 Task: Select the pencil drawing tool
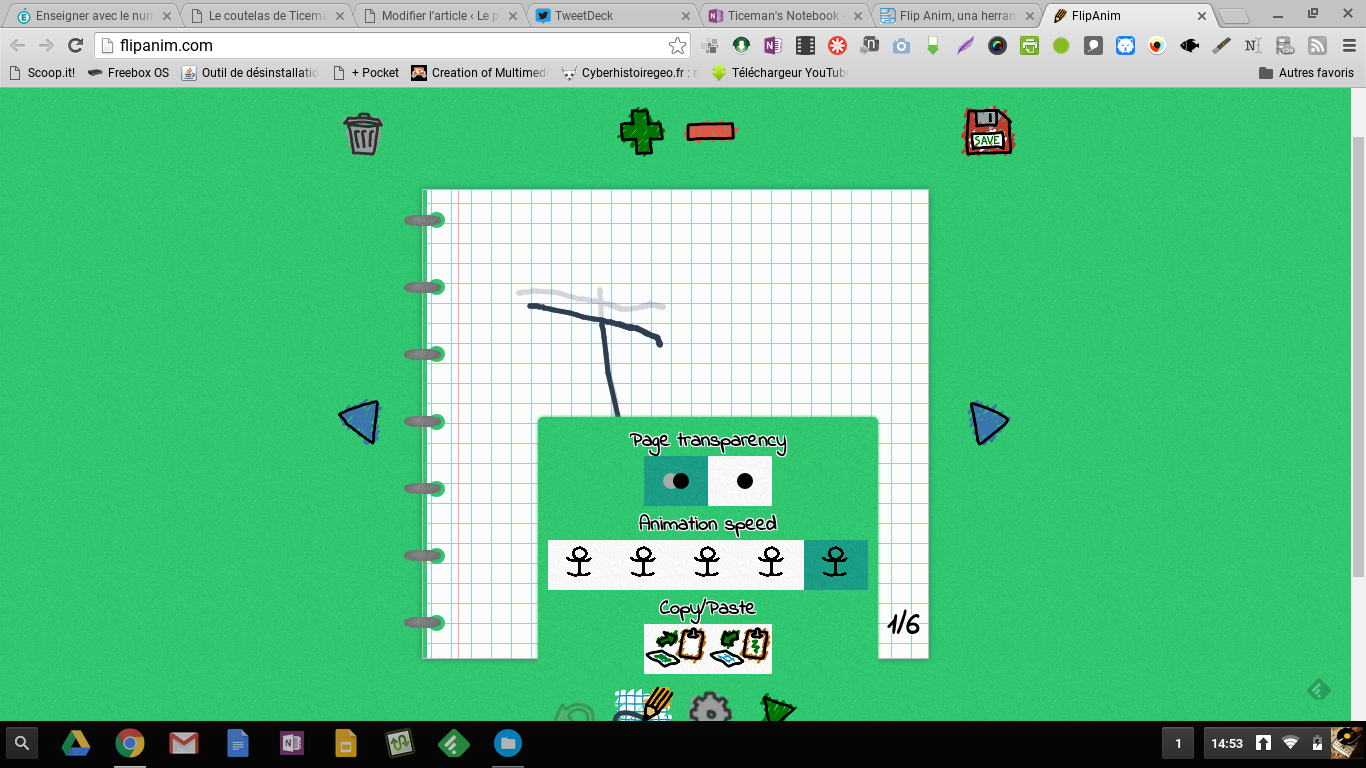pyautogui.click(x=644, y=705)
